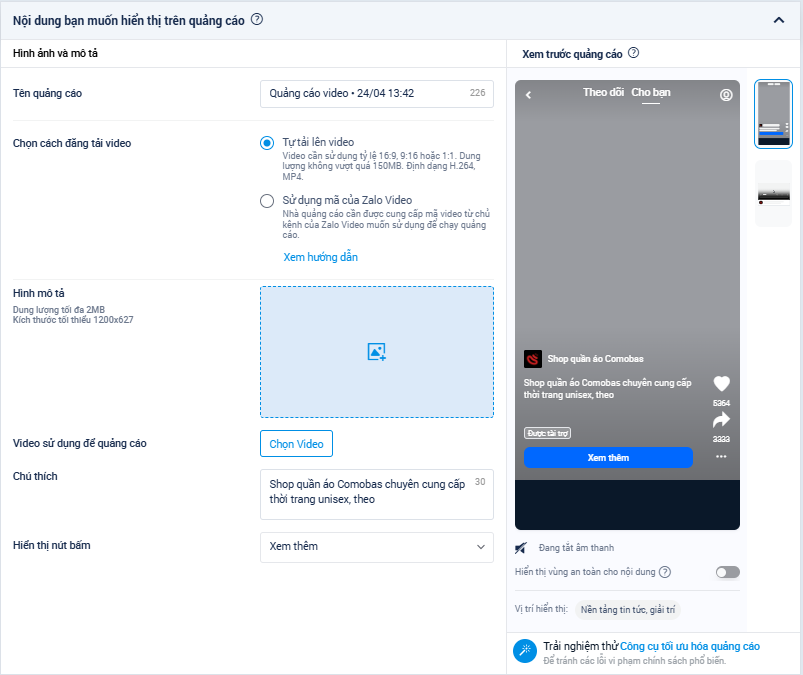Click the muted speaker icon
Viewport: 803px width, 675px height.
[521, 548]
